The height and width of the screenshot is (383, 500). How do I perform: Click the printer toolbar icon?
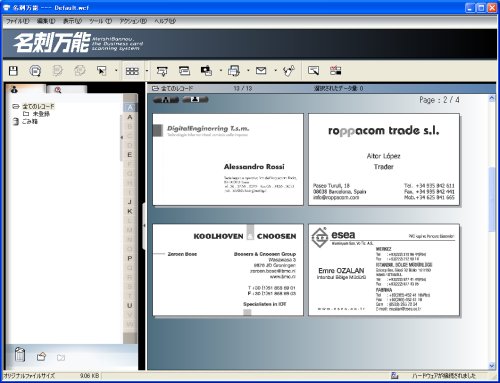tap(234, 71)
